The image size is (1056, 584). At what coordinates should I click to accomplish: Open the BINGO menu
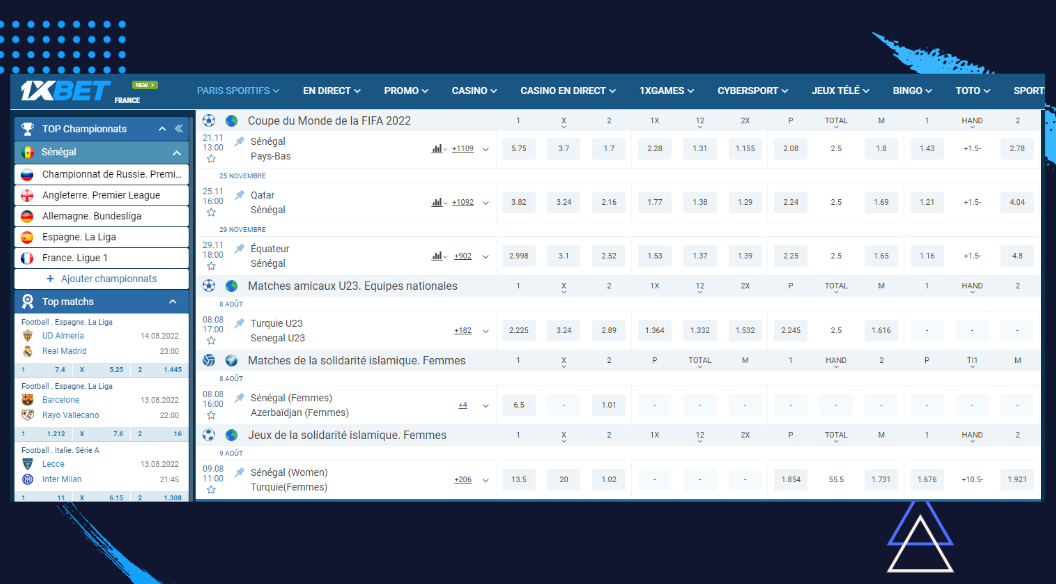tap(913, 90)
